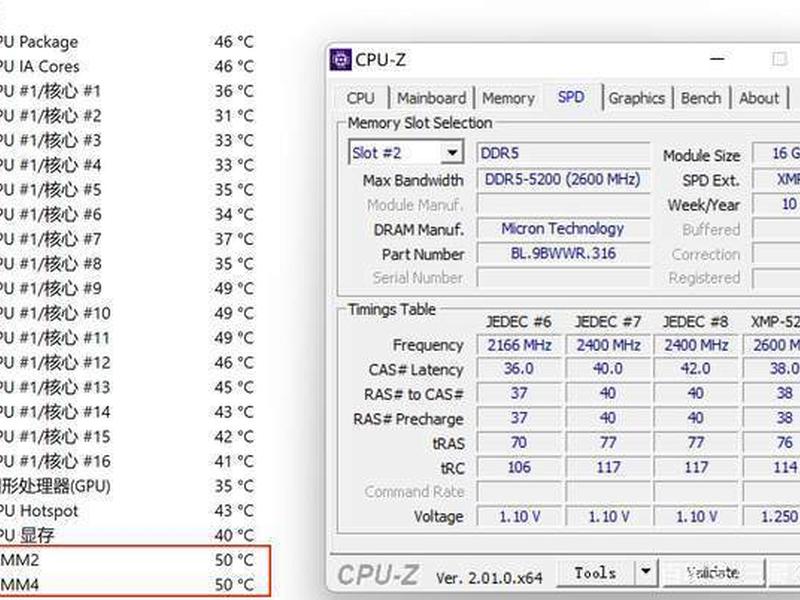The height and width of the screenshot is (600, 800).
Task: Select the DDR5-5200 (2600 MHz) bandwidth value
Action: 563,180
